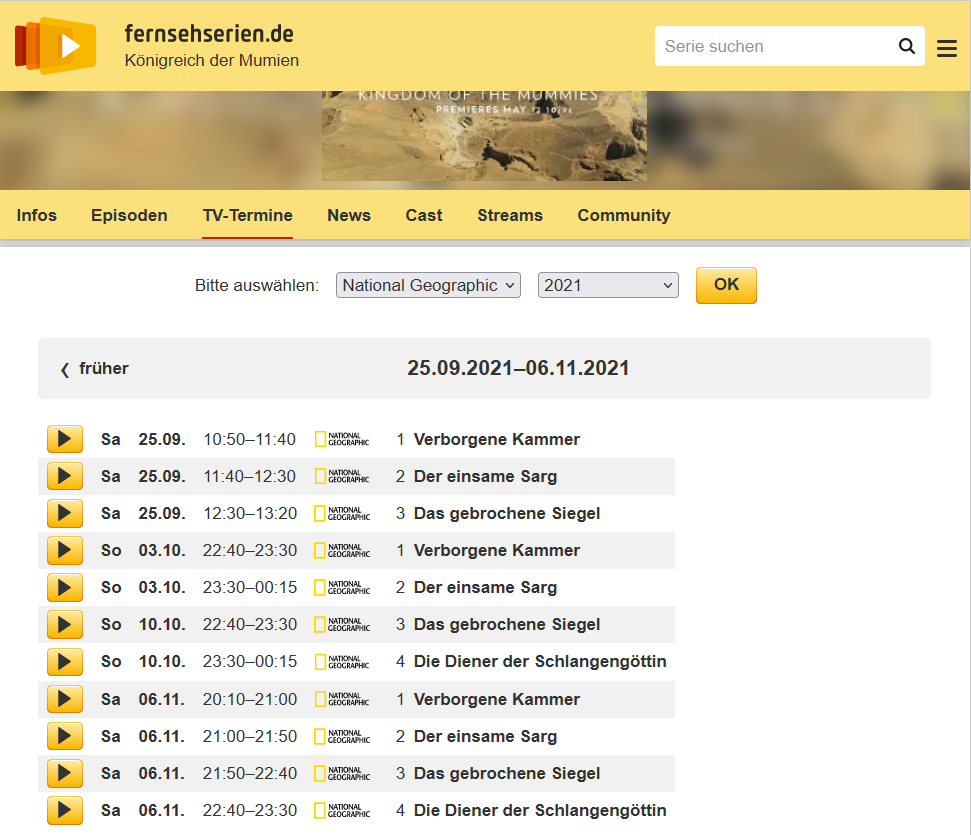Screen dimensions: 971x835
Task: Go to earlier dates via früher
Action: (95, 369)
